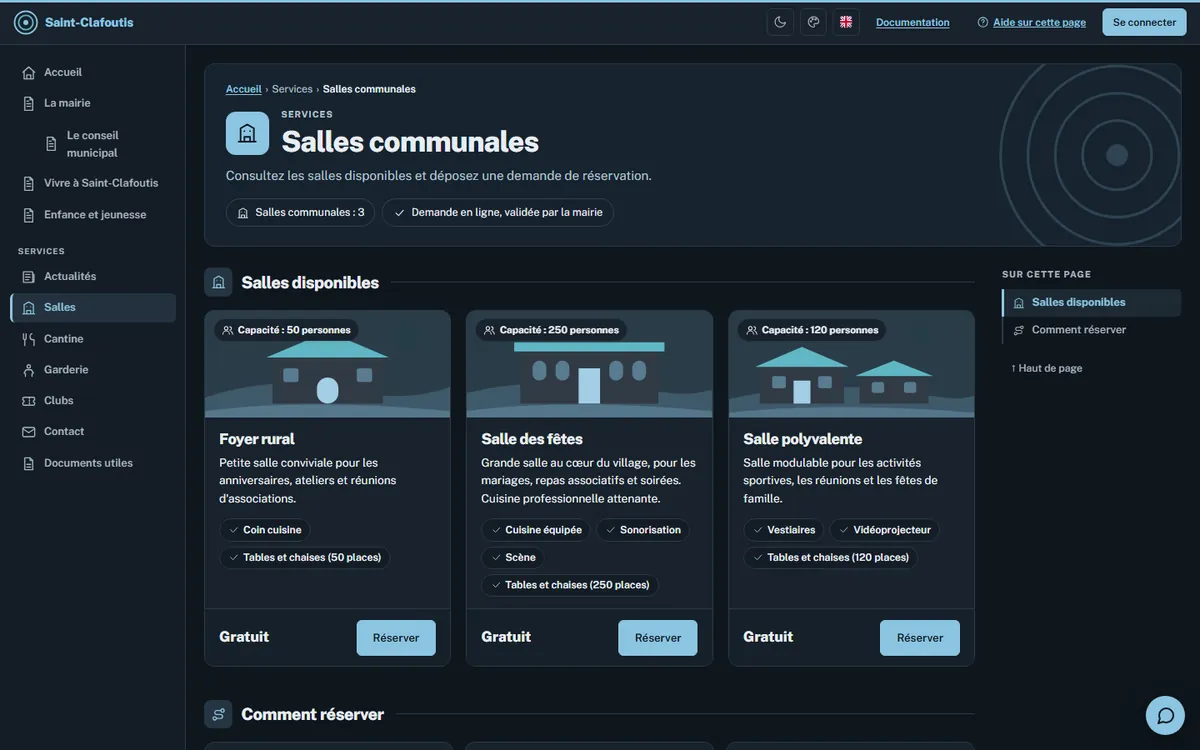Open Documents utiles in the sidebar
This screenshot has height=750, width=1200.
pyautogui.click(x=93, y=463)
